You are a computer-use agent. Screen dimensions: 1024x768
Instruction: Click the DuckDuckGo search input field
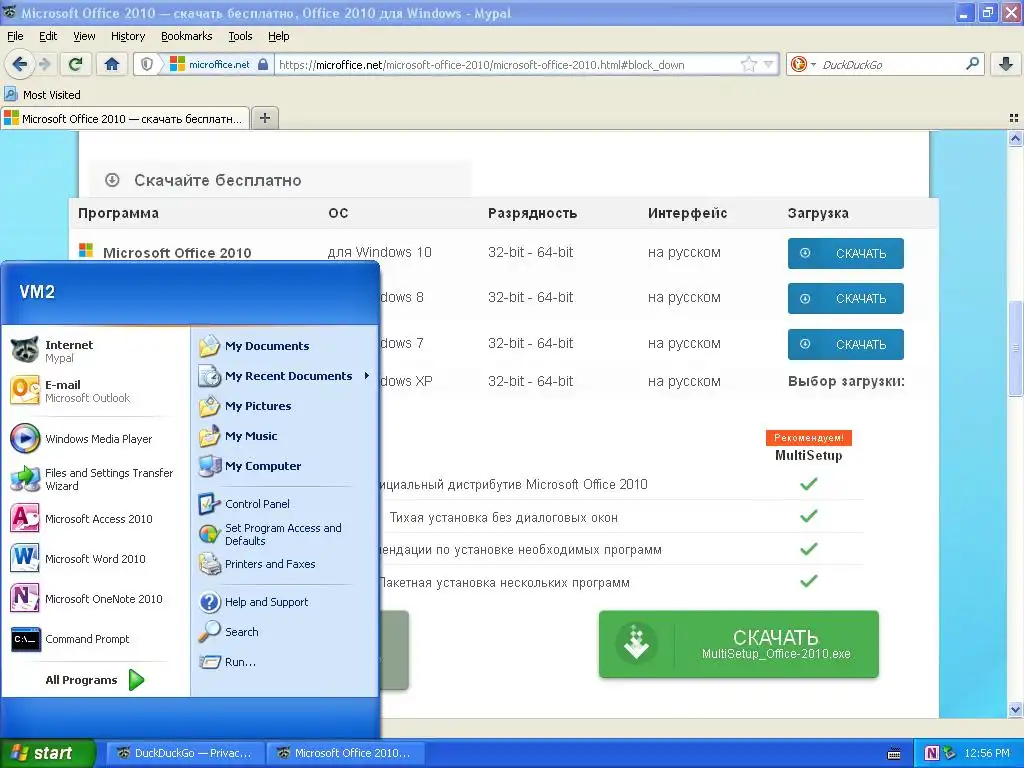pos(891,64)
